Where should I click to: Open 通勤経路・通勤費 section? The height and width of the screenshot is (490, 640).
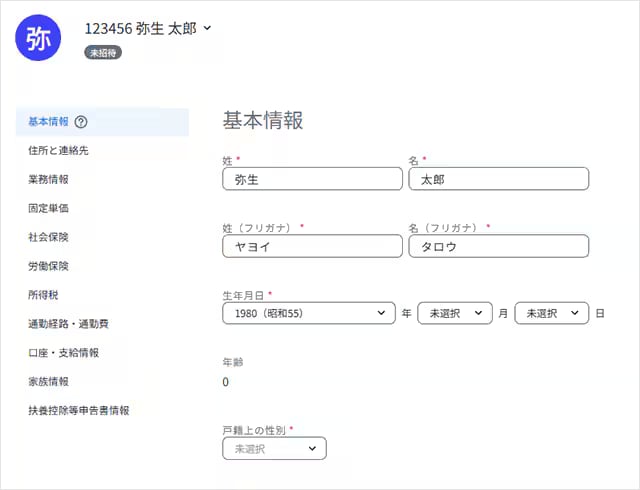(69, 324)
